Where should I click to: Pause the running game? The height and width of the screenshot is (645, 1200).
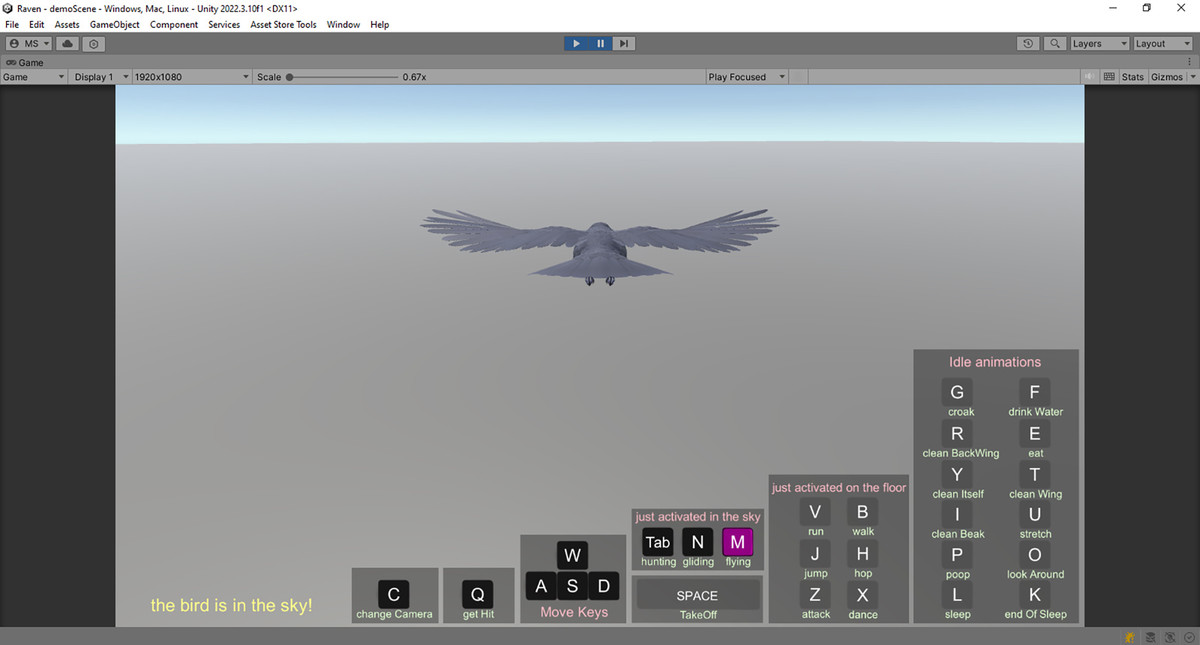[600, 43]
